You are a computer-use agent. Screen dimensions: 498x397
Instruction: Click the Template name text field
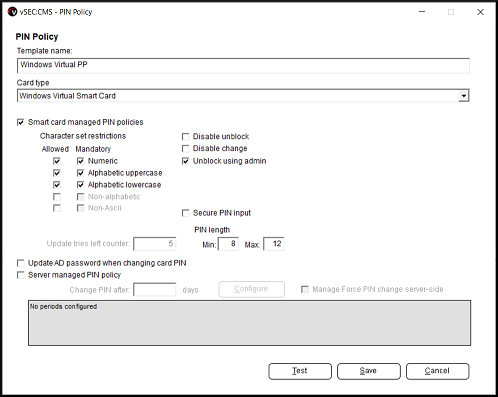pos(243,65)
